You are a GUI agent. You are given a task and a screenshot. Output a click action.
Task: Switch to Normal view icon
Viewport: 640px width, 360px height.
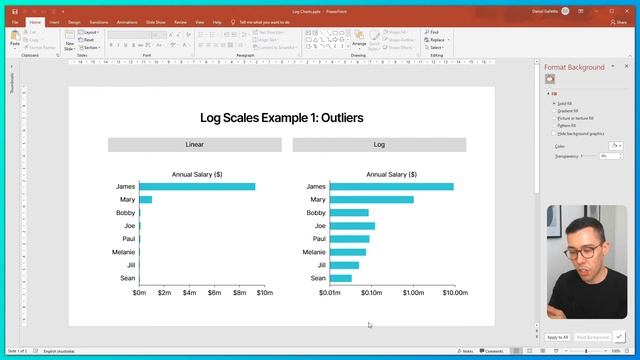pyautogui.click(x=516, y=351)
